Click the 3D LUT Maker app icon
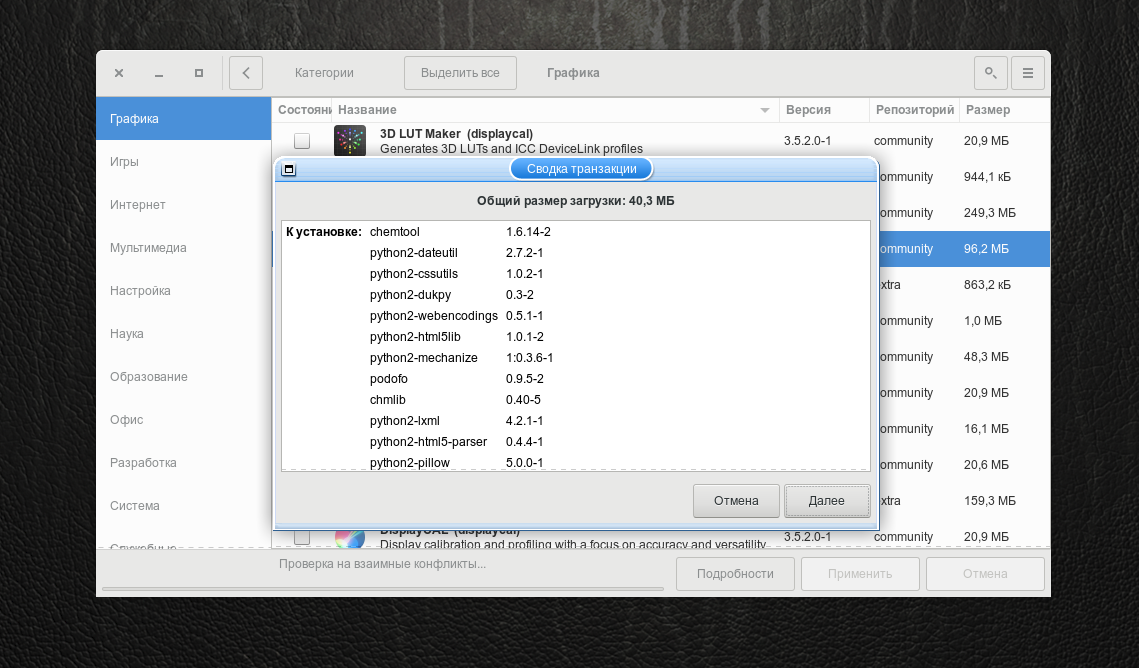 tap(349, 140)
